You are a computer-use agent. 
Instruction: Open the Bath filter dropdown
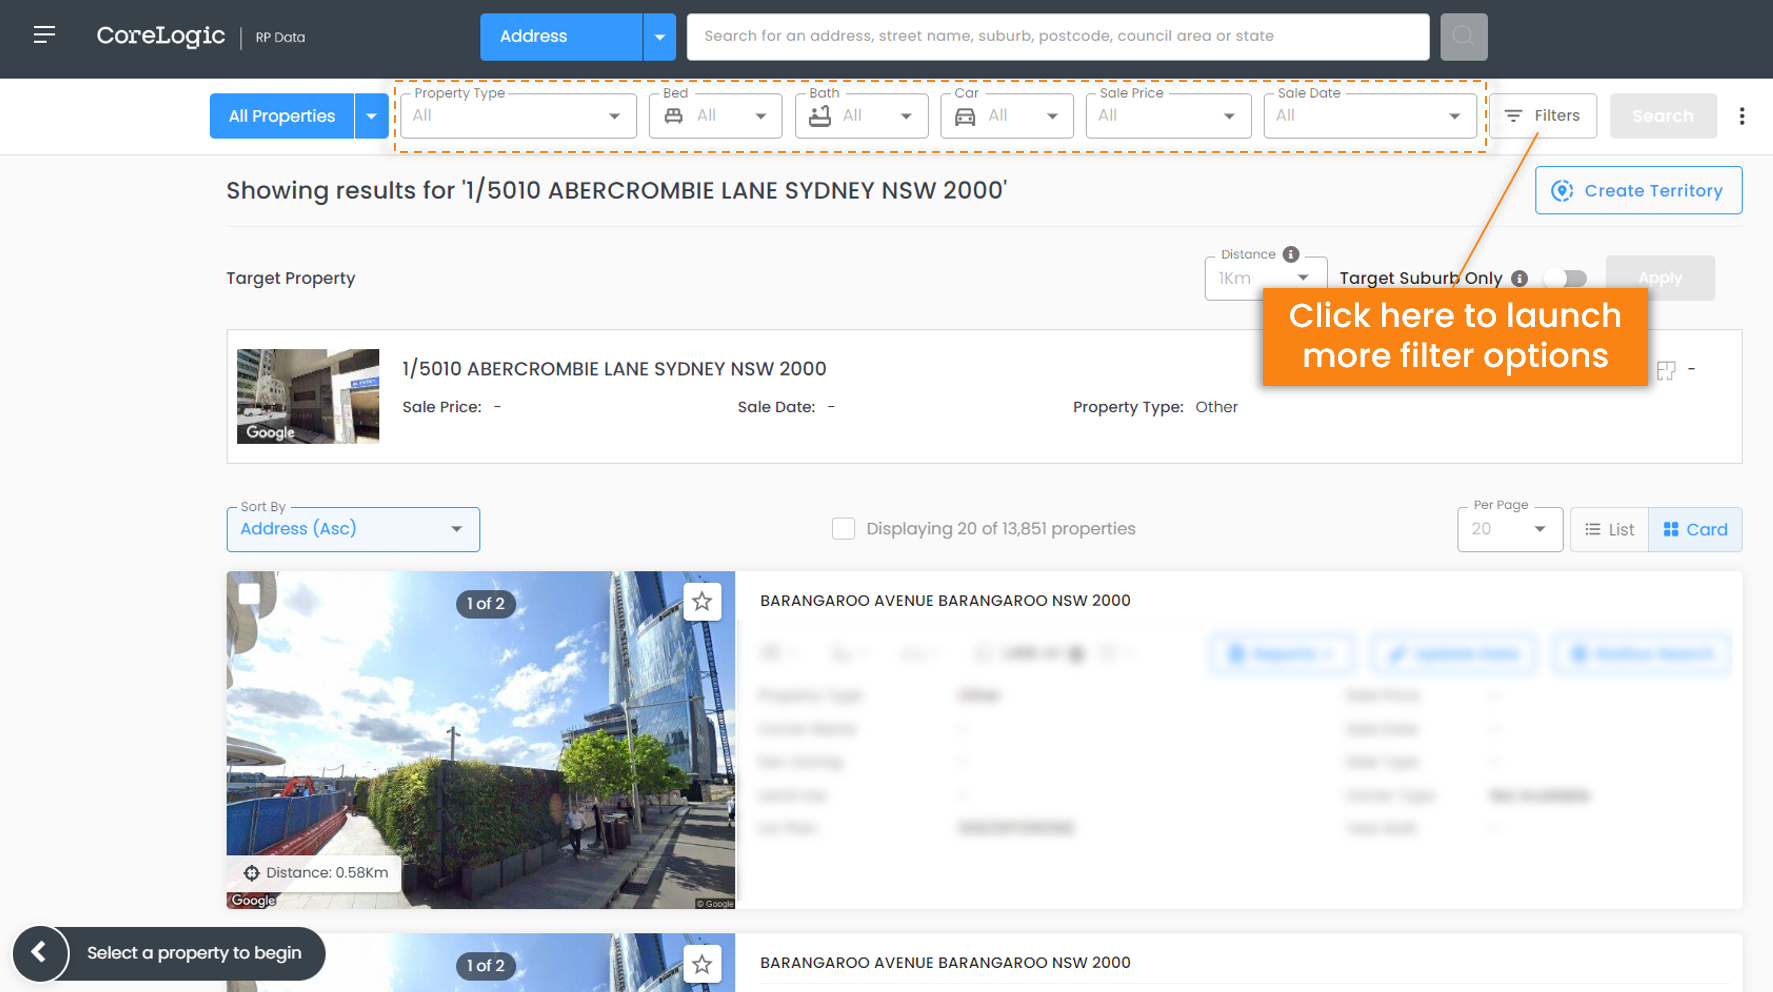(861, 116)
